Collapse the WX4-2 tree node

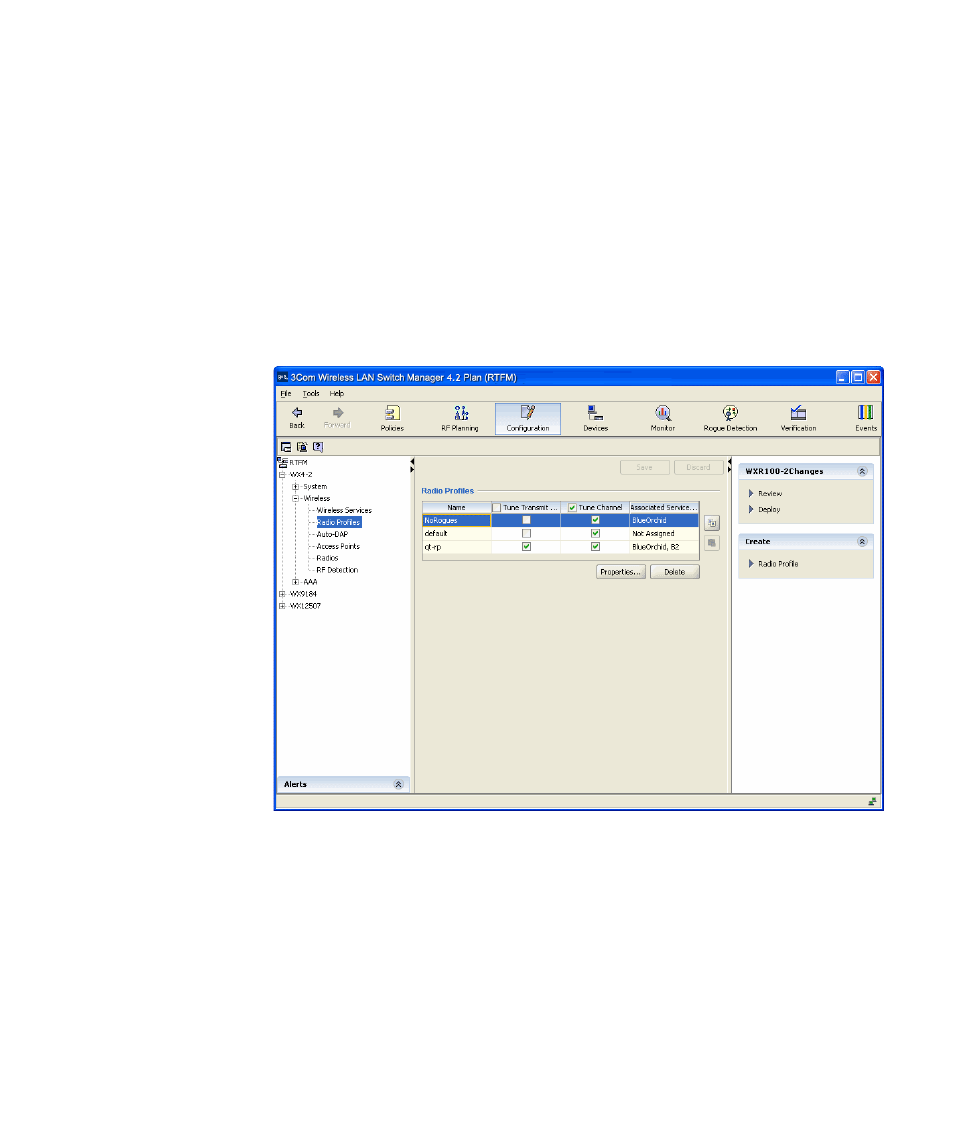pyautogui.click(x=282, y=475)
